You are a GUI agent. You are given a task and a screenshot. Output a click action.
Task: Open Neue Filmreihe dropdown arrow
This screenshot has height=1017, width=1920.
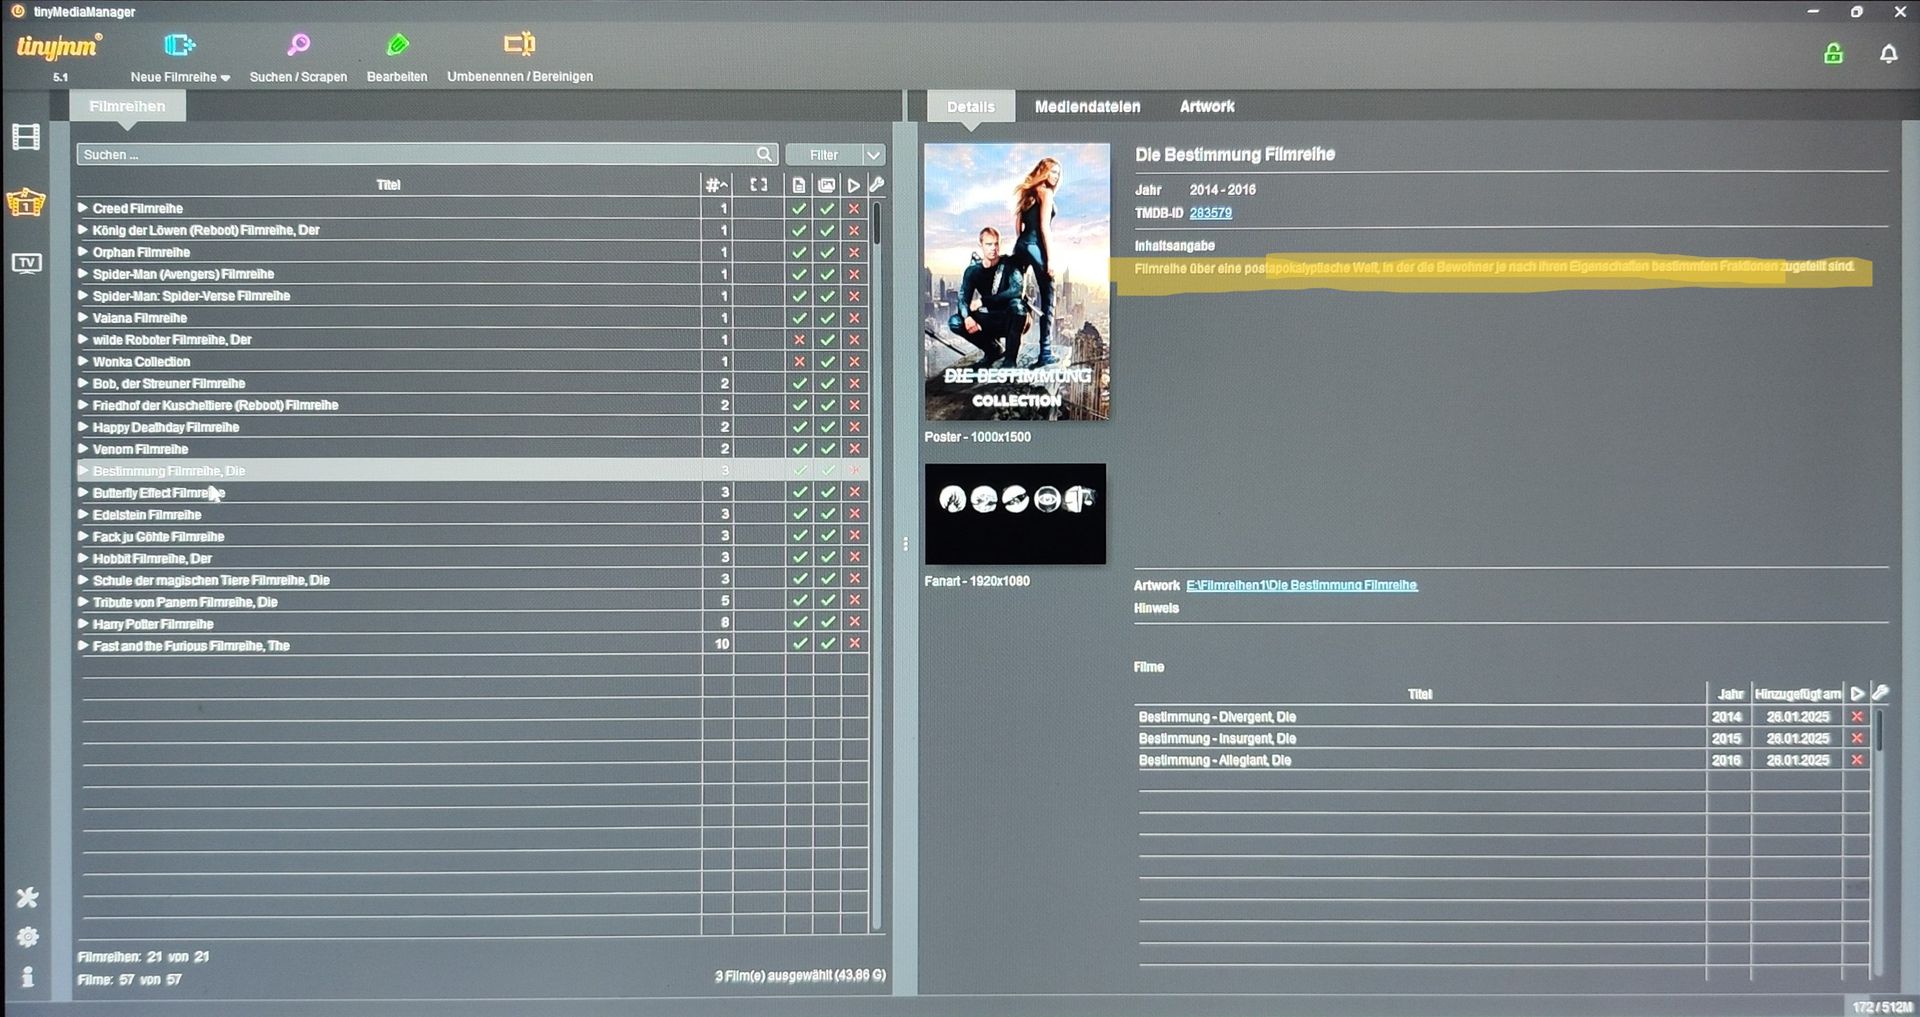coord(225,78)
